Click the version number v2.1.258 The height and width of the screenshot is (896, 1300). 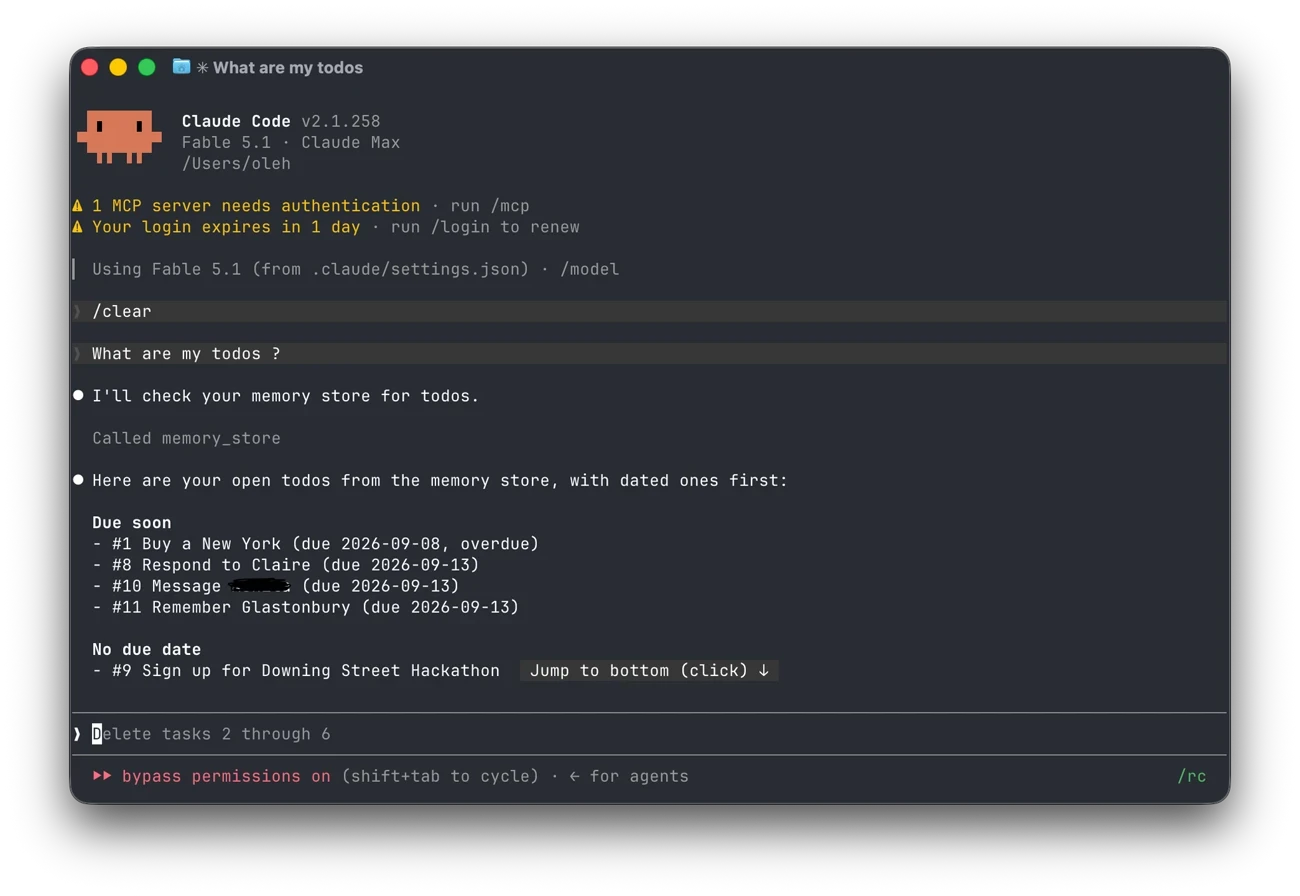[341, 121]
